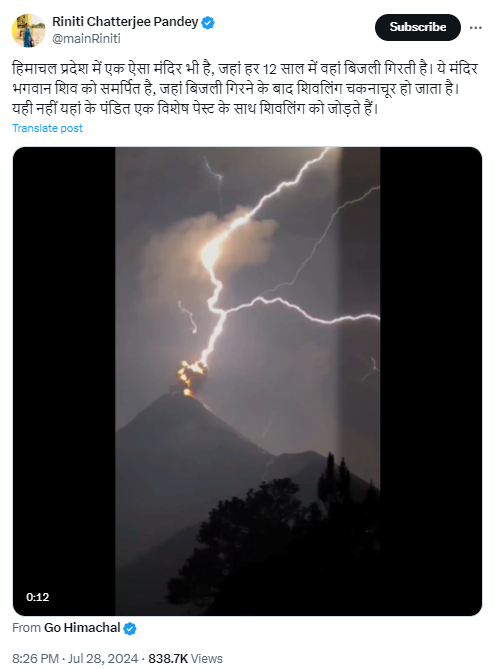The height and width of the screenshot is (669, 495).
Task: Open the Riniti Chatterjee Pandey display name
Action: 125,22
